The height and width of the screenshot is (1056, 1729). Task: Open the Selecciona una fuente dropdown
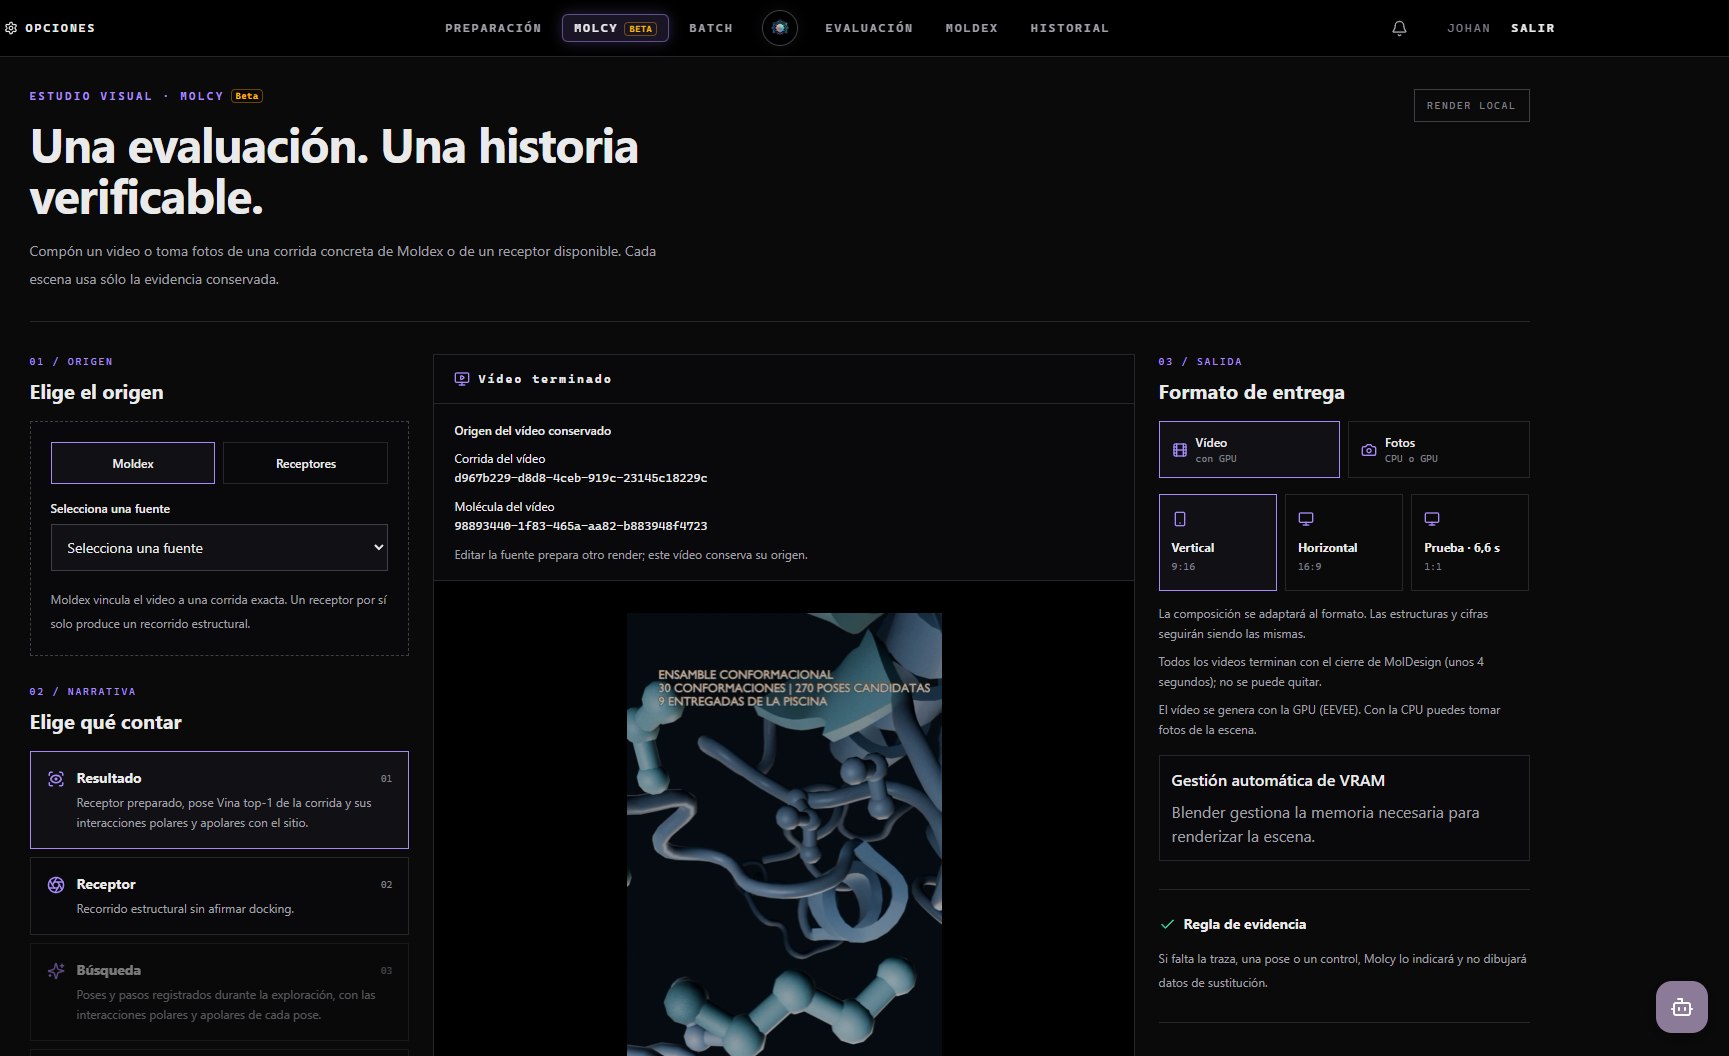219,548
